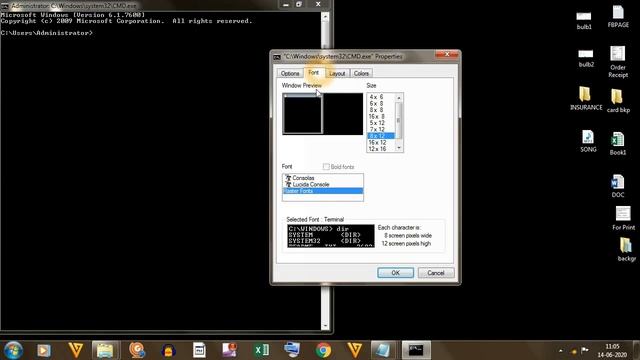Select Raster Fonts in the font list

[322, 191]
